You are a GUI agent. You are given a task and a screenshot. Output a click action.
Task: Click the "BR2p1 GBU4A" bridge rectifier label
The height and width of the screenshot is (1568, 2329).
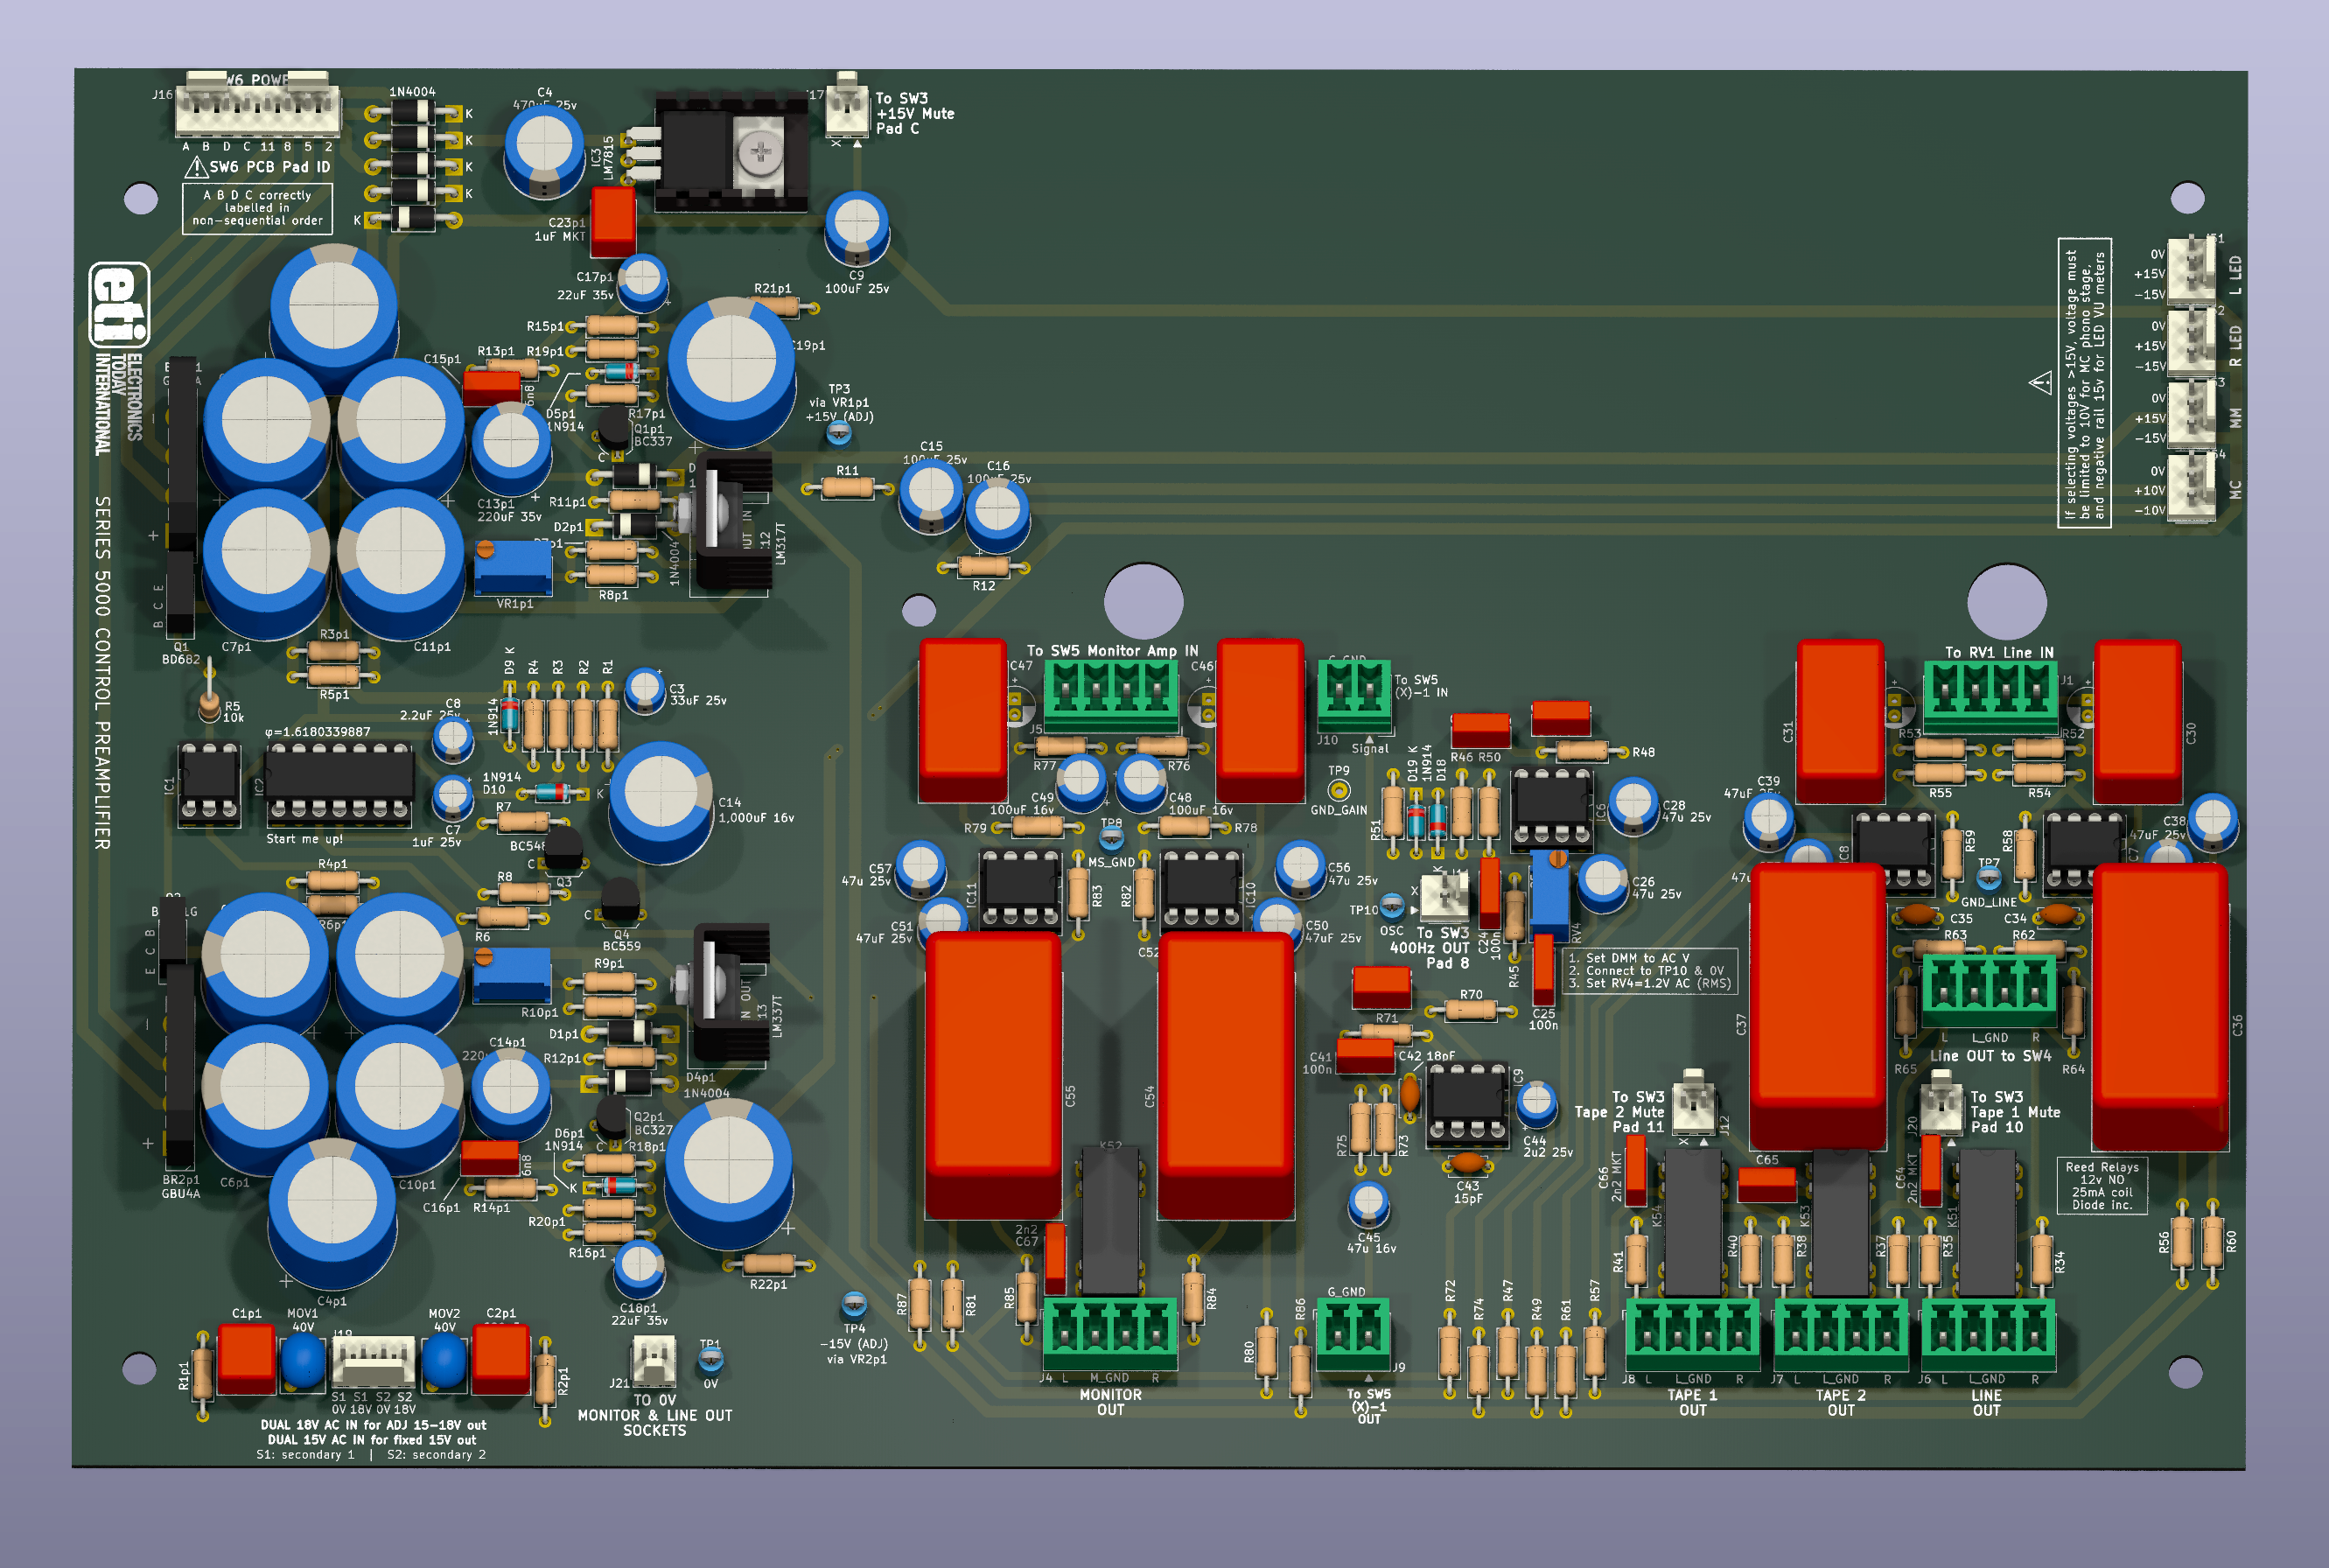(181, 1186)
